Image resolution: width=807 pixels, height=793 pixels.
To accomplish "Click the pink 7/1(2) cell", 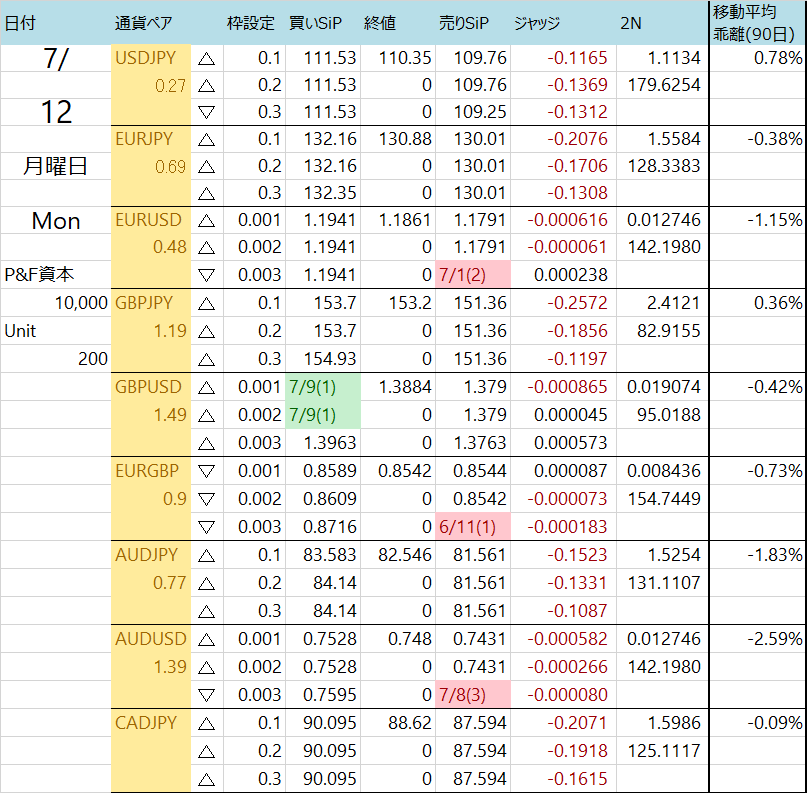I will pos(473,274).
